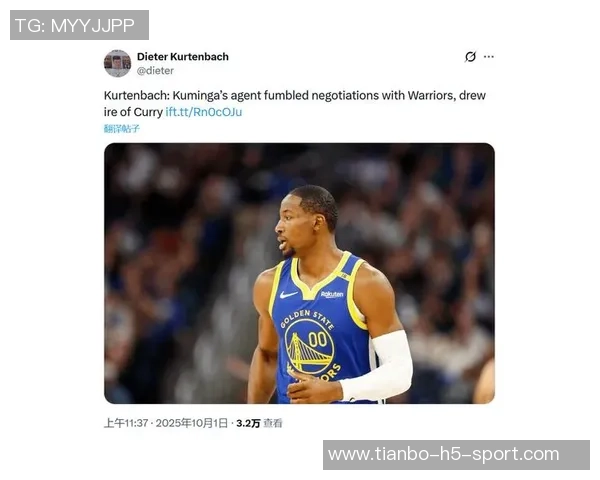
Task: Open the Warriors player photo
Action: [x=299, y=273]
